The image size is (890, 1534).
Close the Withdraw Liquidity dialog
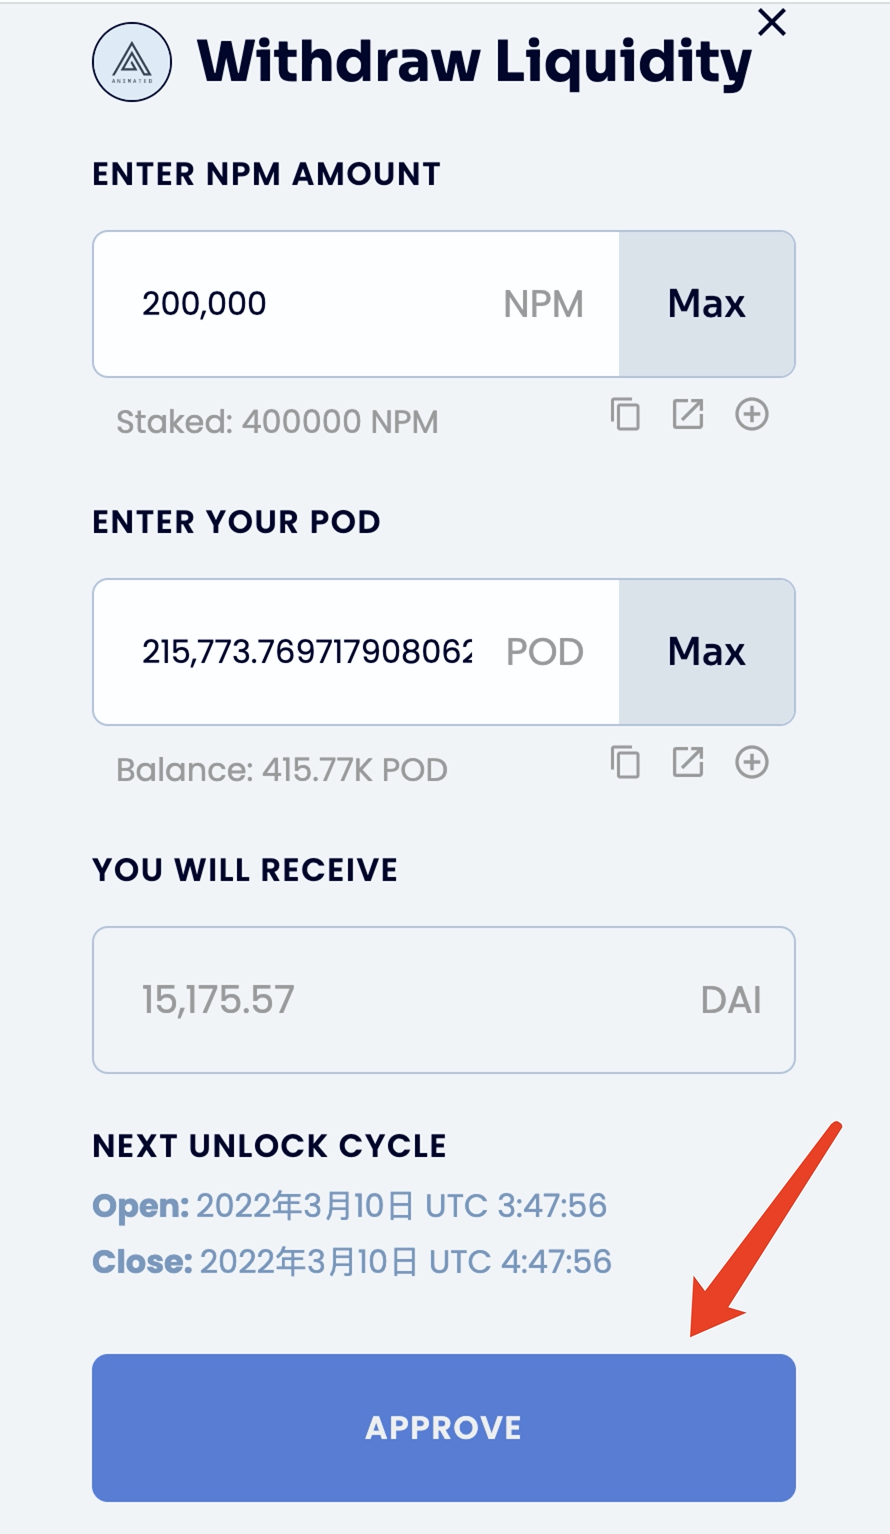click(771, 22)
